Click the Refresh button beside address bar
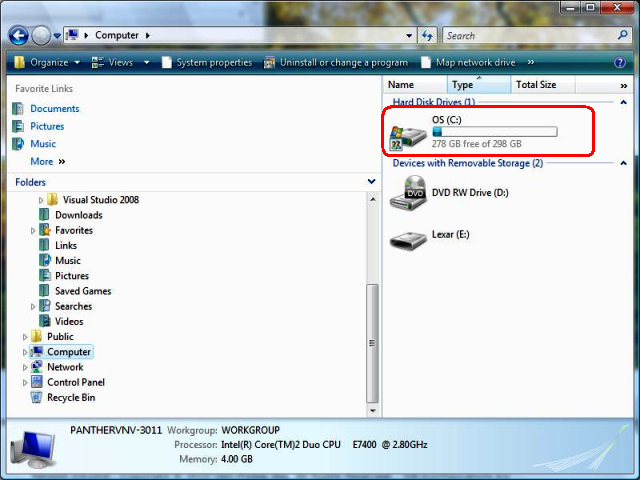Image resolution: width=640 pixels, height=480 pixels. [x=427, y=36]
